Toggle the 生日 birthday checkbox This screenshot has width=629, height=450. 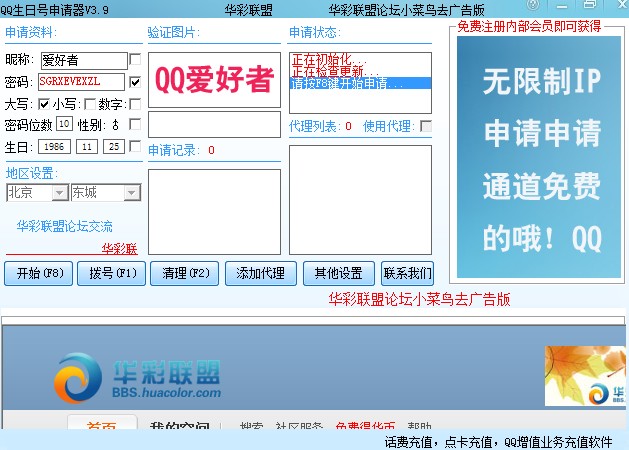(x=136, y=146)
